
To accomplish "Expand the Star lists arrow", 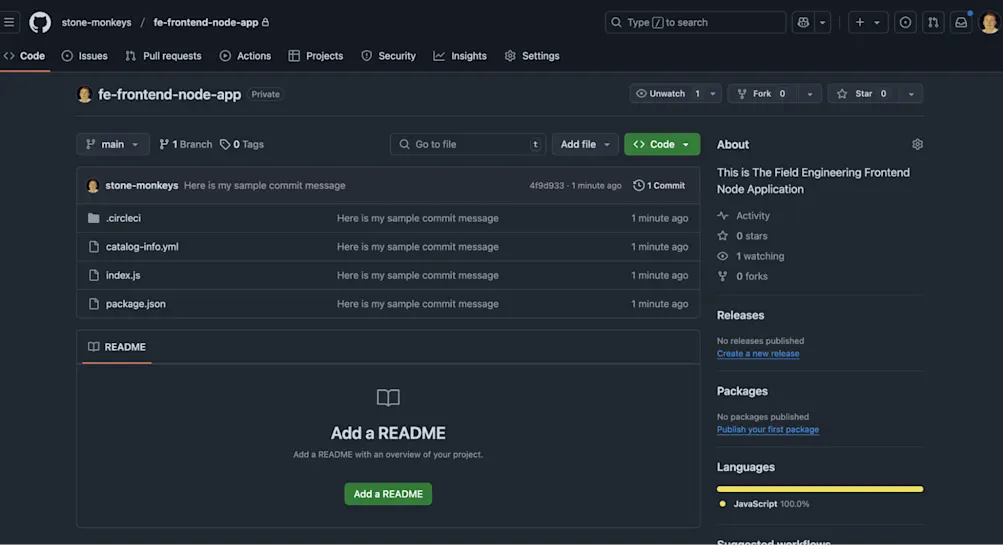I will pos(911,93).
